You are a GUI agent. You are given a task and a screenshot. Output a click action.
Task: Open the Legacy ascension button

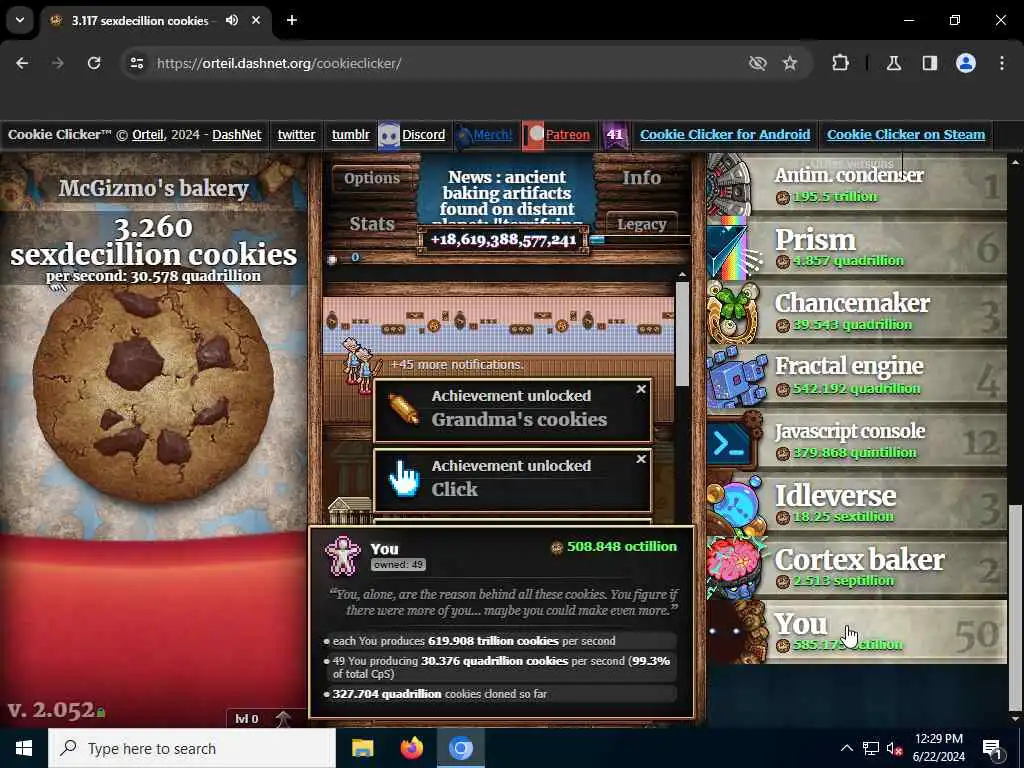pos(641,224)
